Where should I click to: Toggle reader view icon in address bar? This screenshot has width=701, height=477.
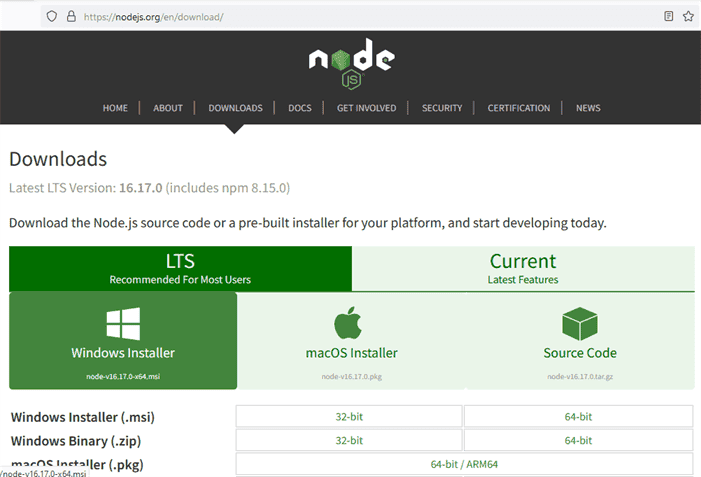[668, 17]
